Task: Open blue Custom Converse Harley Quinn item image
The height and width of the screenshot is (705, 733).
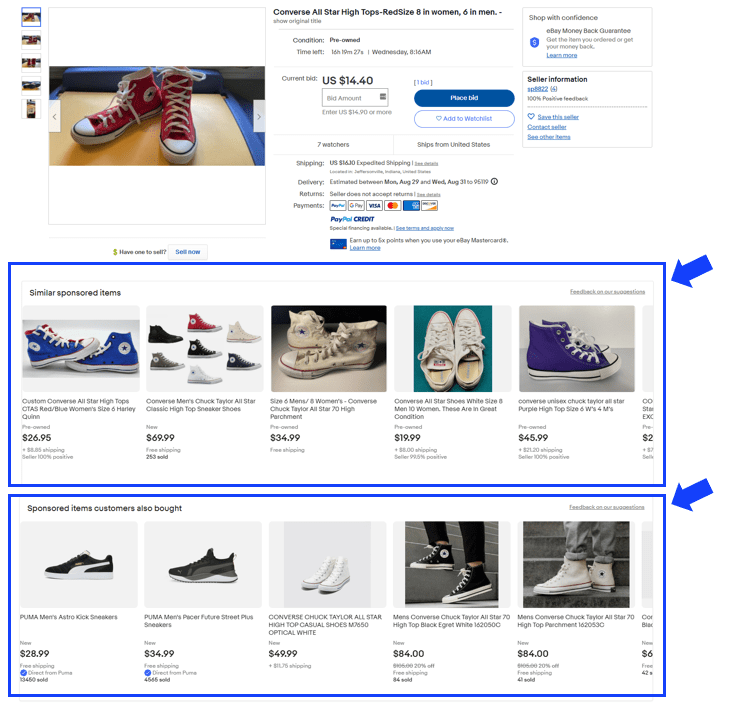Action: [81, 349]
